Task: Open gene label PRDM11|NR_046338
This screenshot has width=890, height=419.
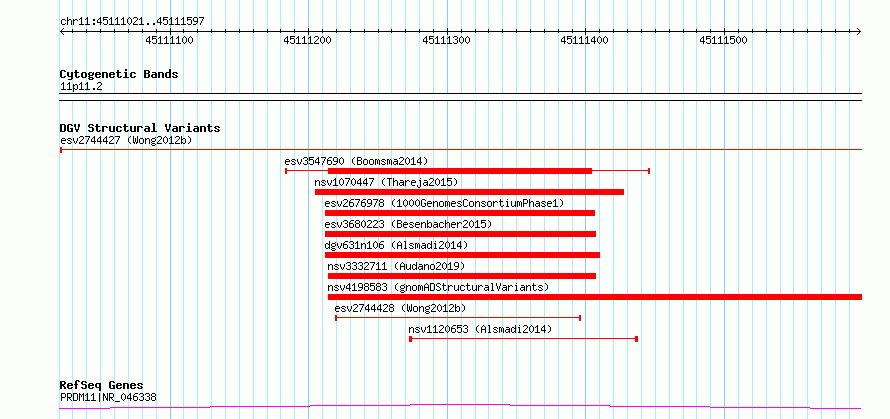Action: [108, 398]
